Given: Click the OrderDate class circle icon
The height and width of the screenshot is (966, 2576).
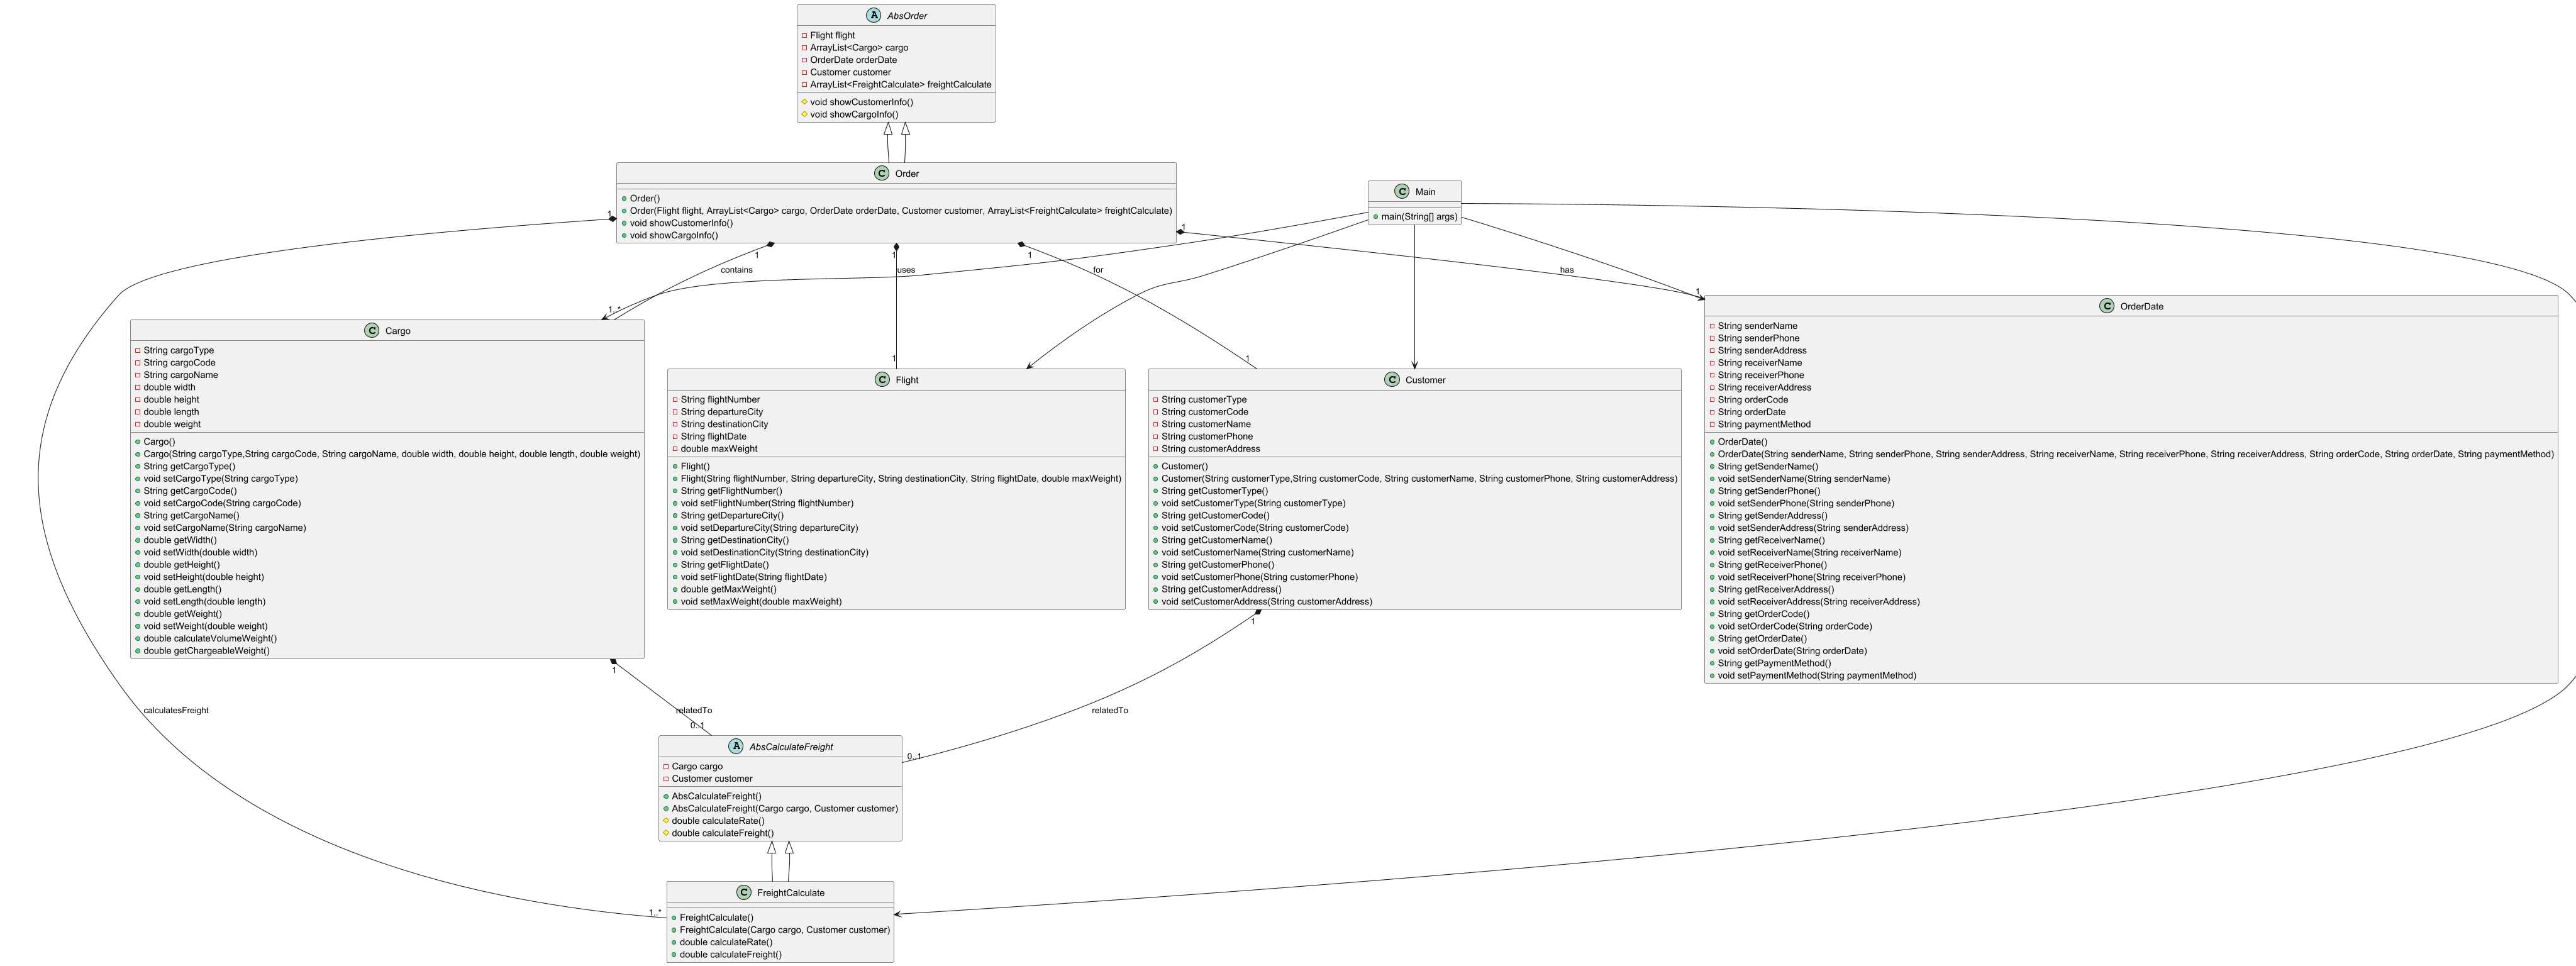Looking at the screenshot, I should pyautogui.click(x=2107, y=306).
